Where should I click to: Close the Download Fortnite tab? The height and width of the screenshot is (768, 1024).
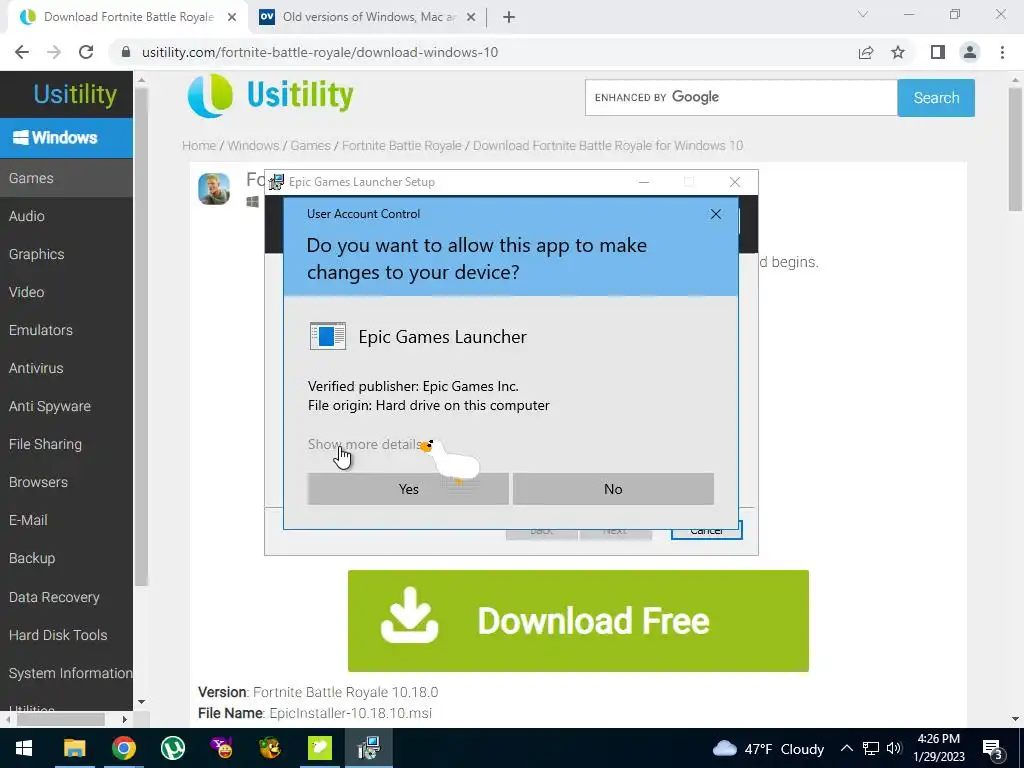(x=232, y=18)
